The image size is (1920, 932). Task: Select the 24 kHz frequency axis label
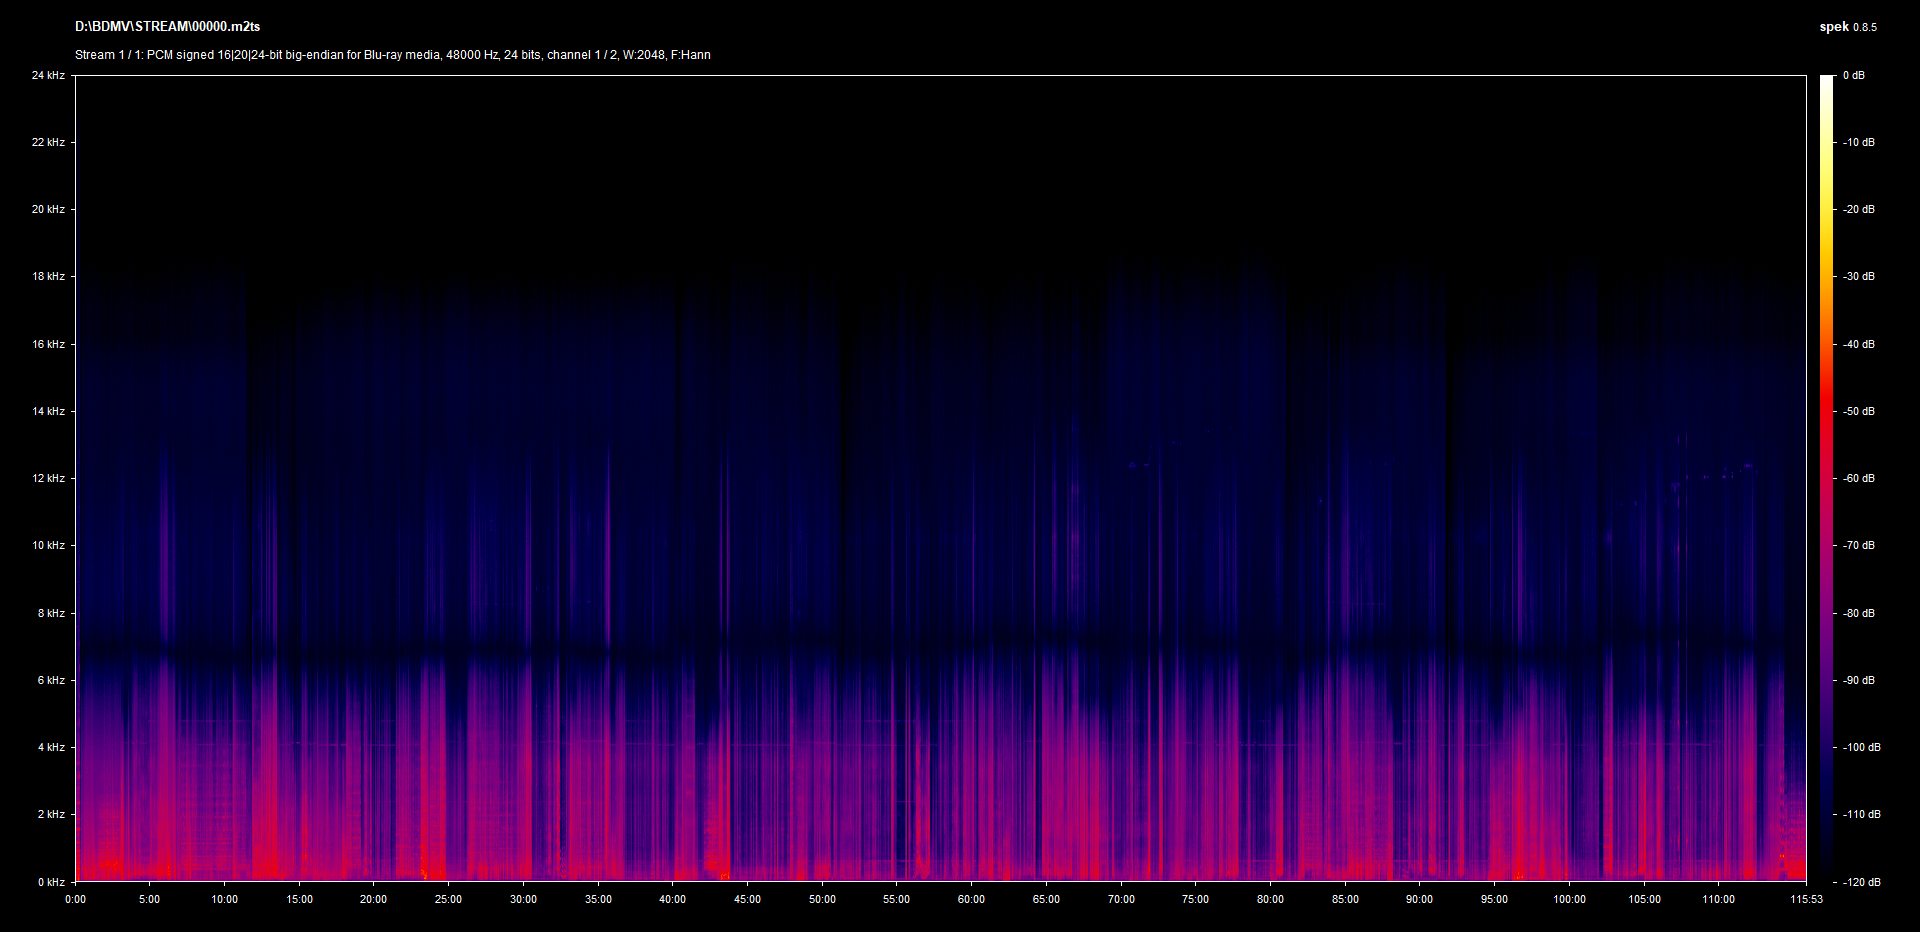click(x=48, y=75)
